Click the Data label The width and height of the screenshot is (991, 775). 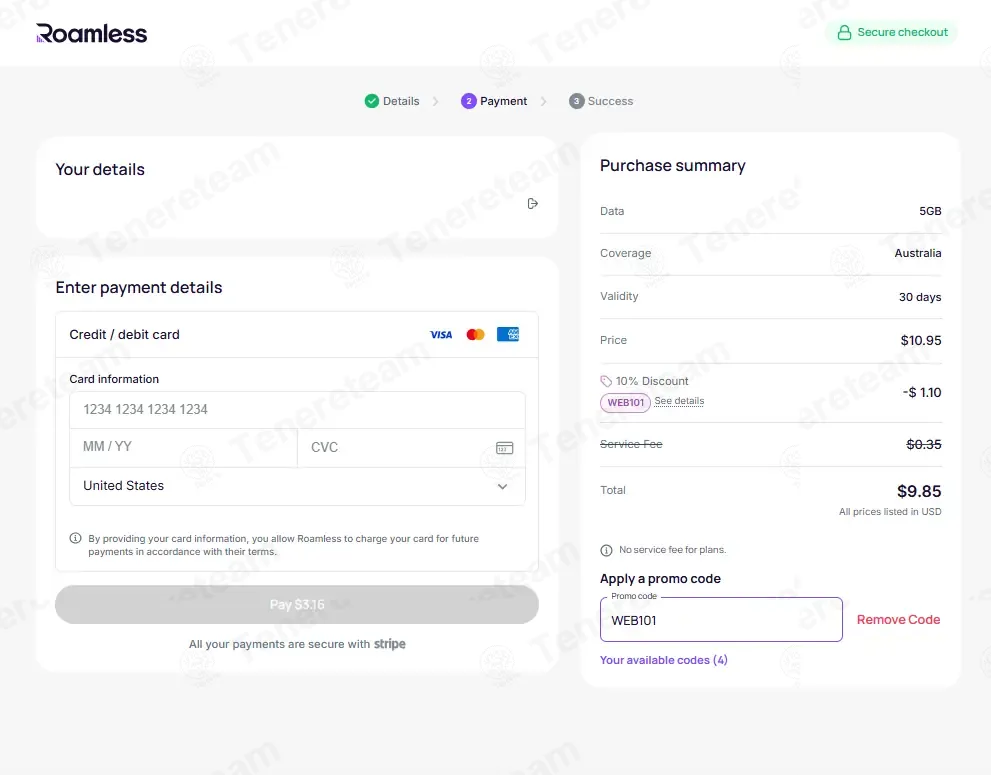pos(612,211)
